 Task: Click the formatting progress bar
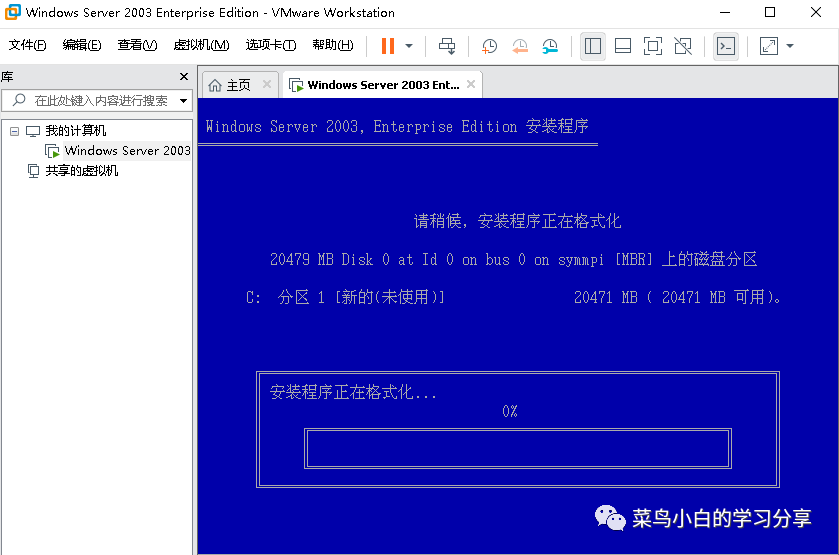pyautogui.click(x=517, y=448)
